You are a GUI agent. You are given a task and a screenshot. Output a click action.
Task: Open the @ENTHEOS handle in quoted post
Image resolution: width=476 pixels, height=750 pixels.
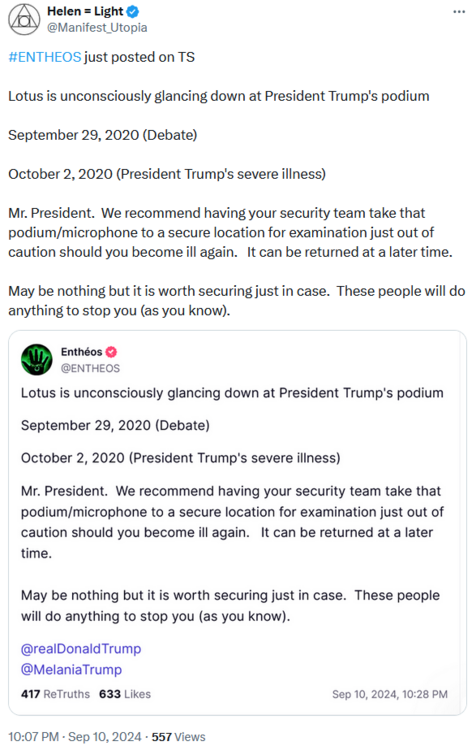point(90,368)
